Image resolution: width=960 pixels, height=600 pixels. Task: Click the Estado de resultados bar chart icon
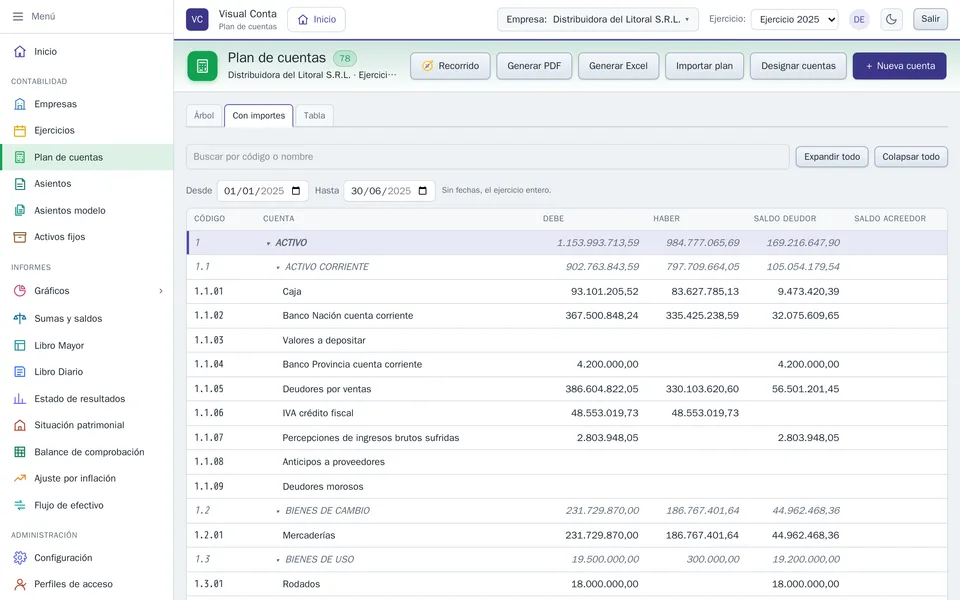[x=20, y=399]
